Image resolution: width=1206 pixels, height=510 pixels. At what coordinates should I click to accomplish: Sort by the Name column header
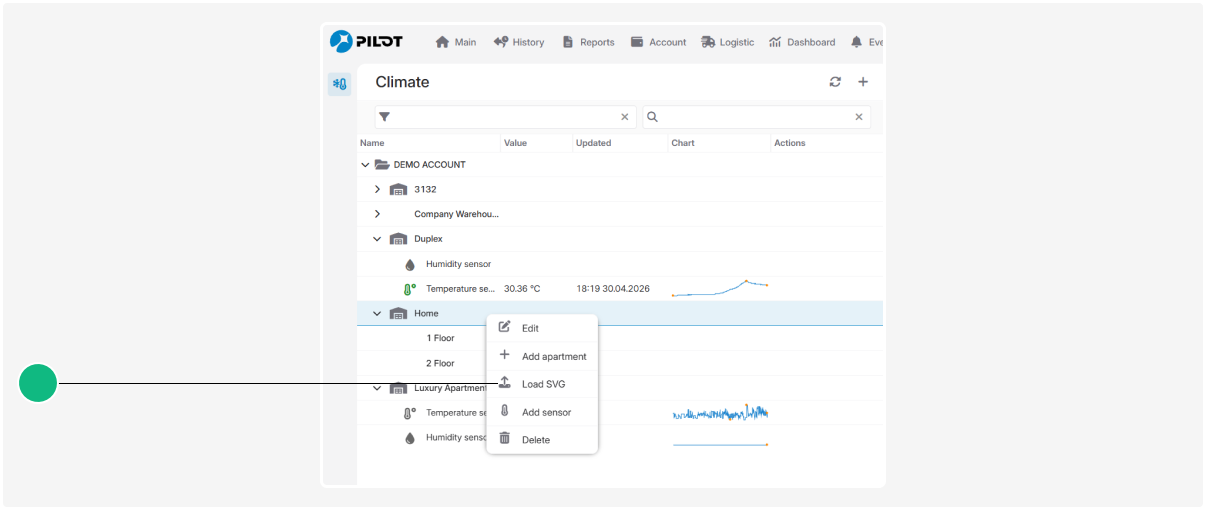pos(372,143)
